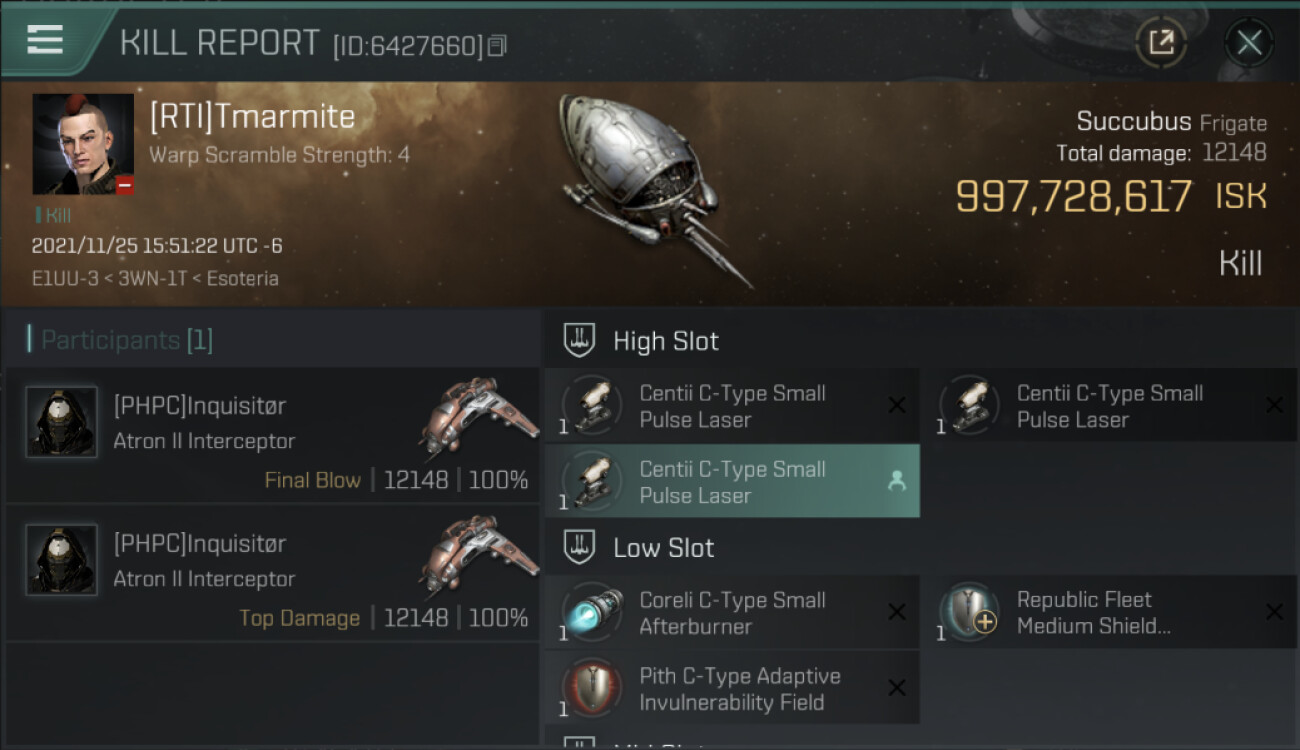This screenshot has width=1300, height=750.
Task: Open Tmarmite's character portrait
Action: 83,144
